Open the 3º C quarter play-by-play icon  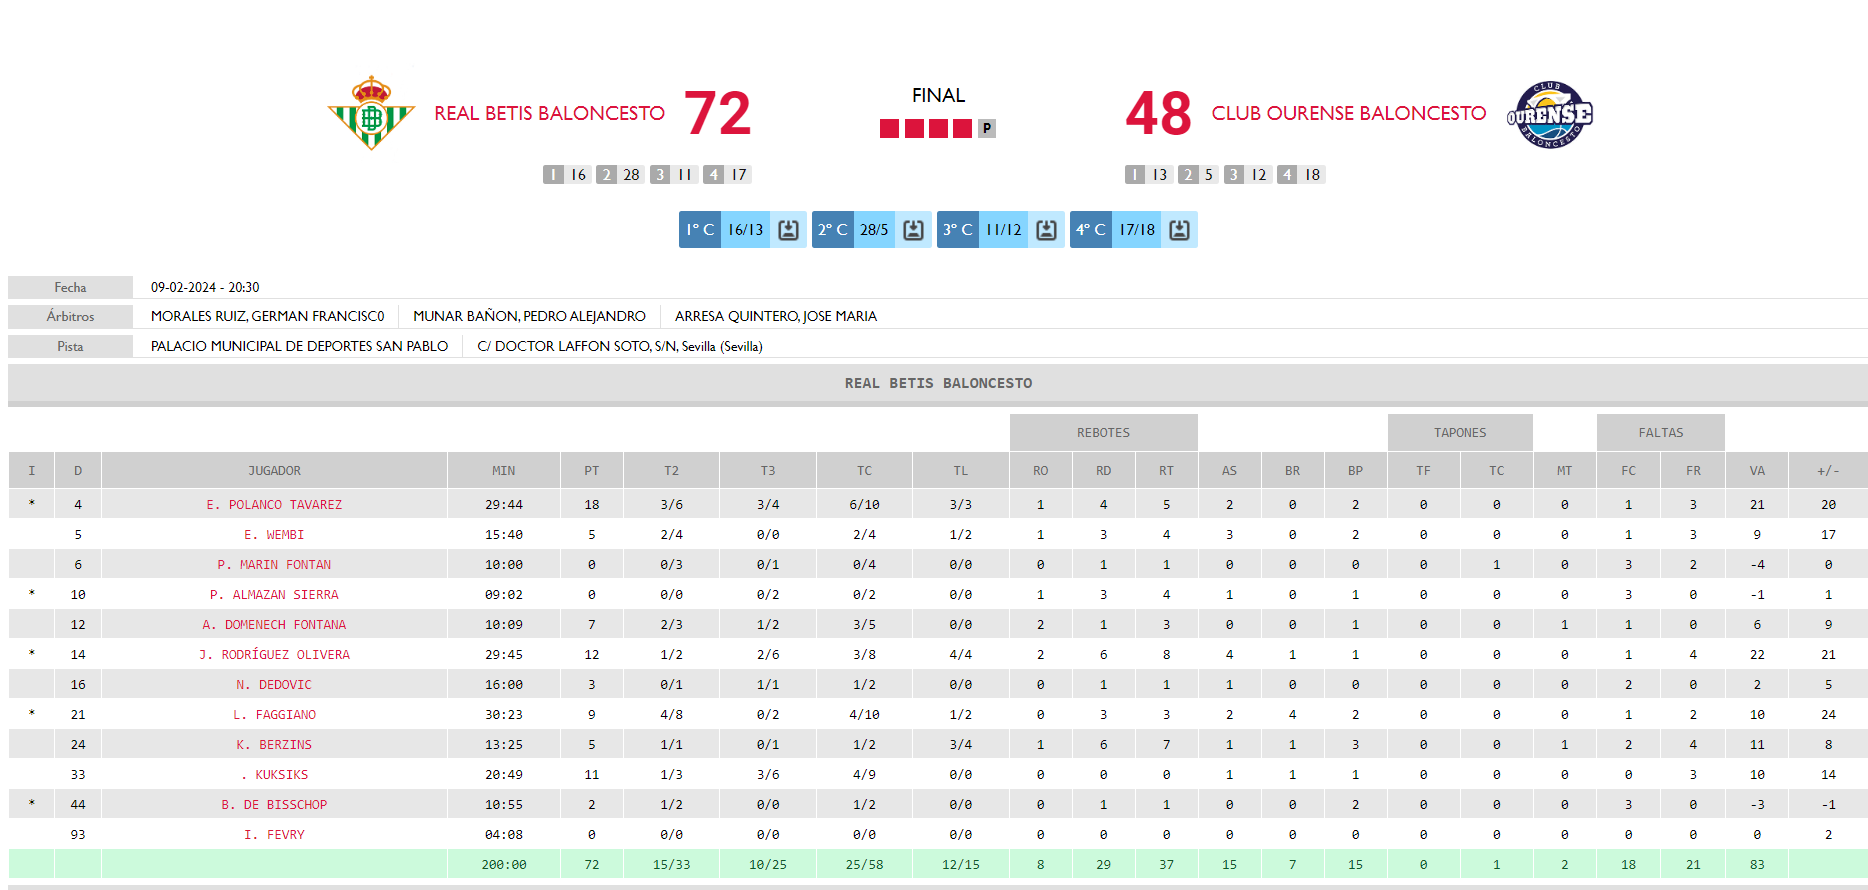(1046, 230)
